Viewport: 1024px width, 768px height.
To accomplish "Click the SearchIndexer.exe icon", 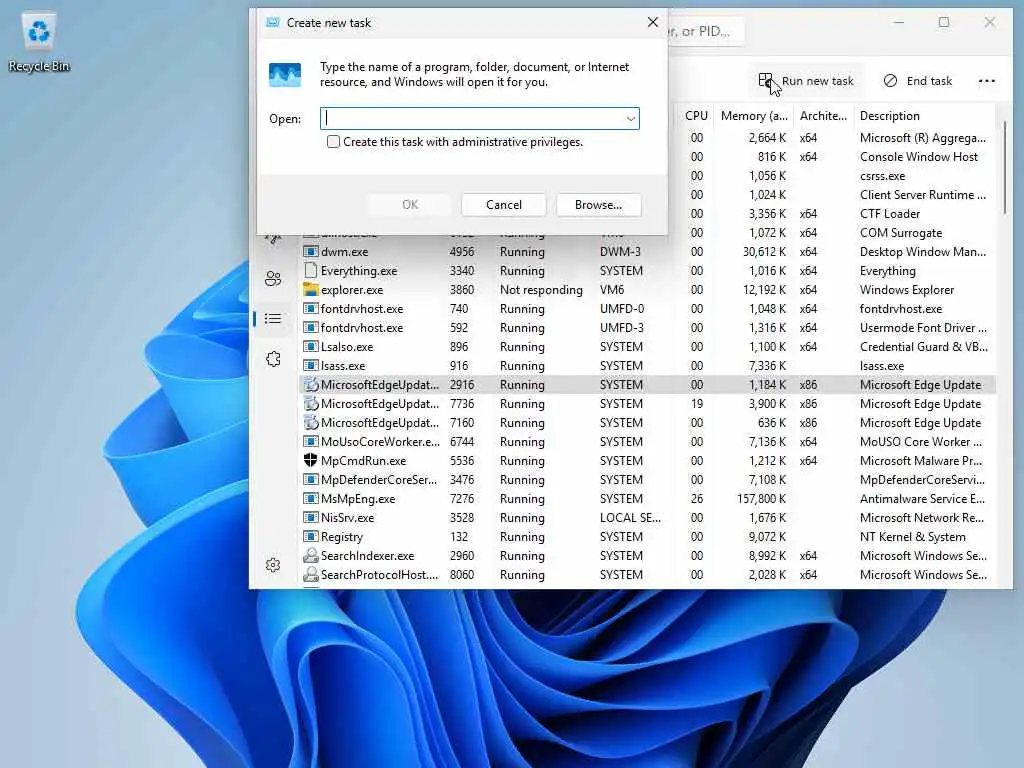I will click(310, 555).
